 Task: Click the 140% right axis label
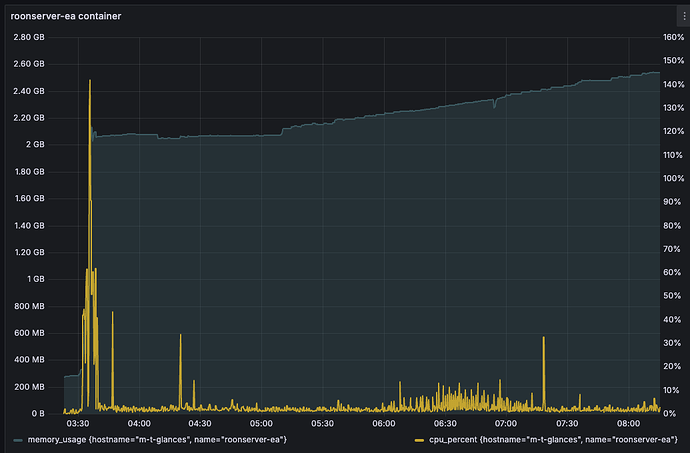(674, 84)
